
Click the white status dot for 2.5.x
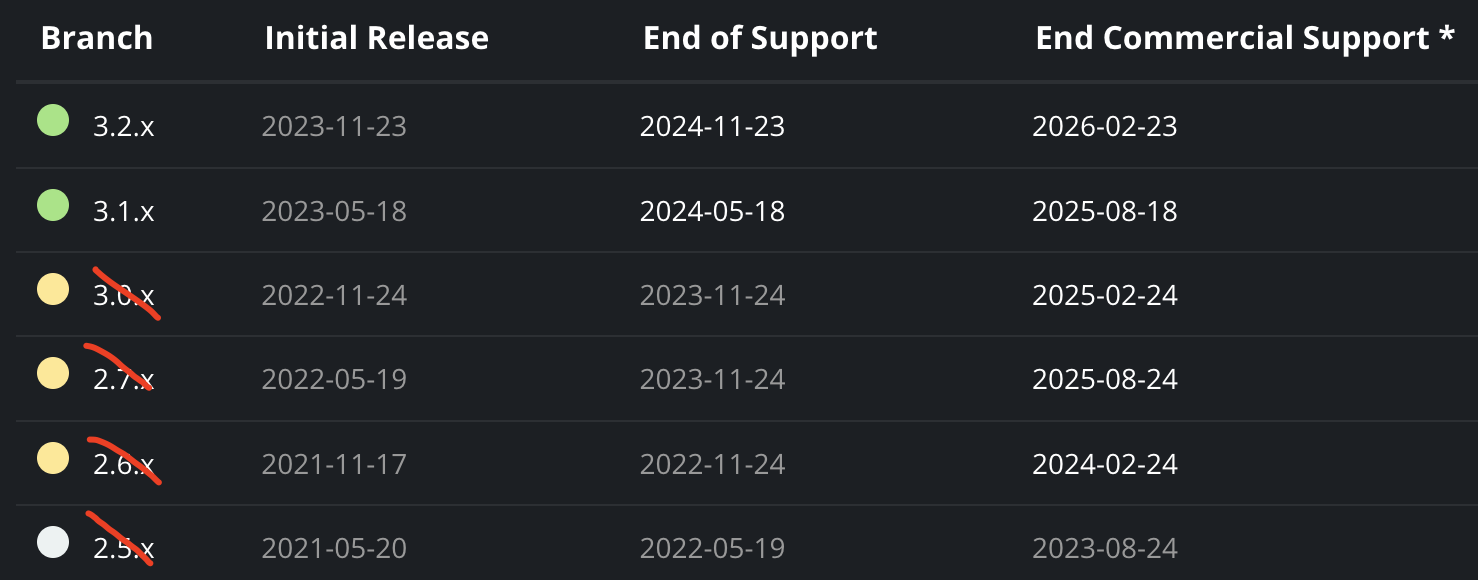point(53,543)
